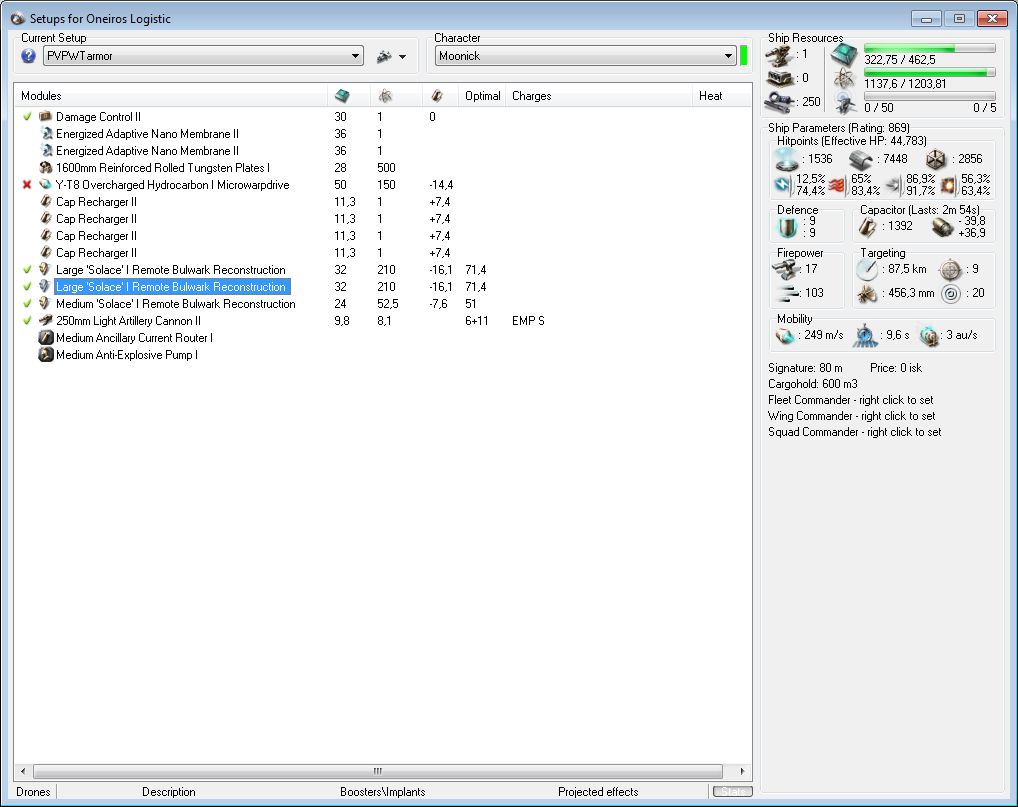Viewport: 1018px width, 807px height.
Task: Toggle the Damage Control II active checkmark
Action: (x=27, y=117)
